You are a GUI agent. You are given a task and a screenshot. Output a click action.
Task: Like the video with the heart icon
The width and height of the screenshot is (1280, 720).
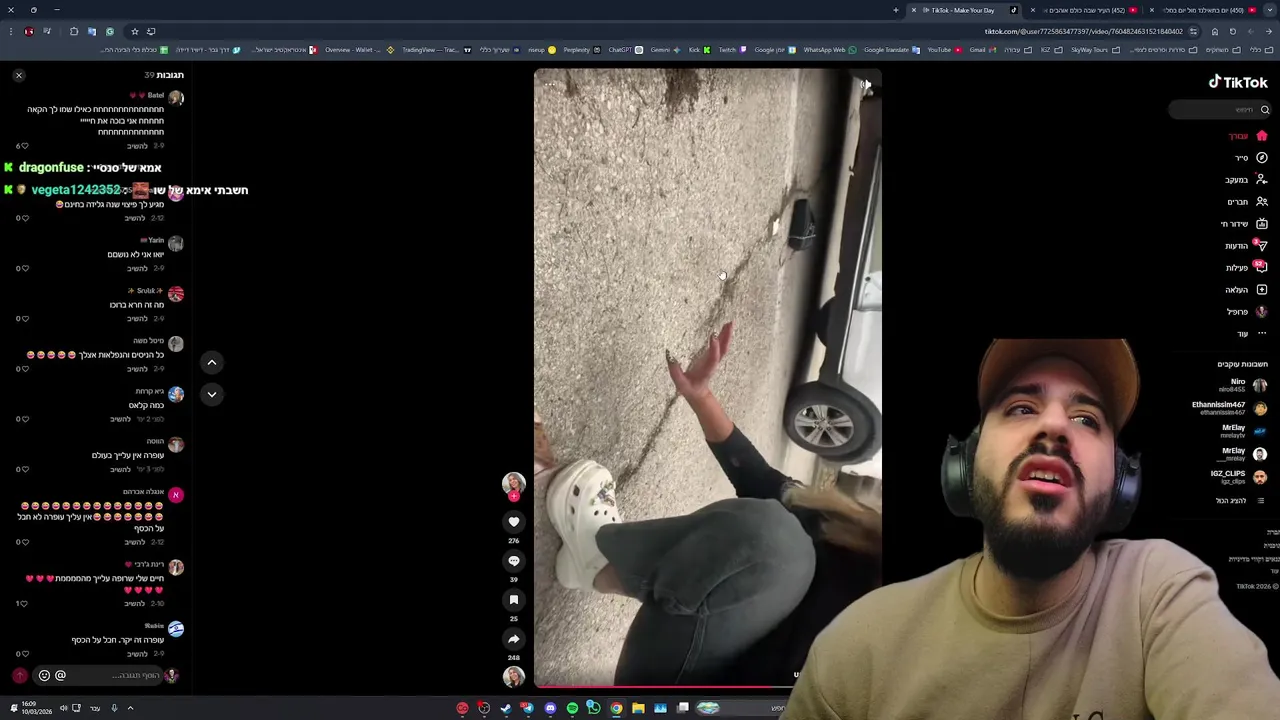[514, 522]
